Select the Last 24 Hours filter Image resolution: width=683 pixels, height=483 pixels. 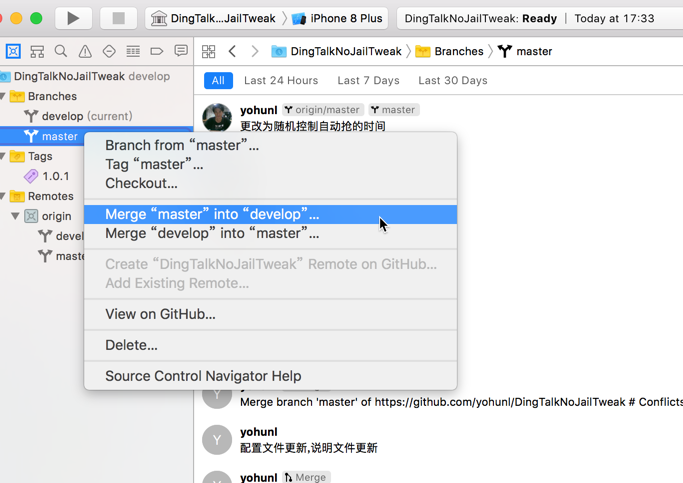pos(281,81)
